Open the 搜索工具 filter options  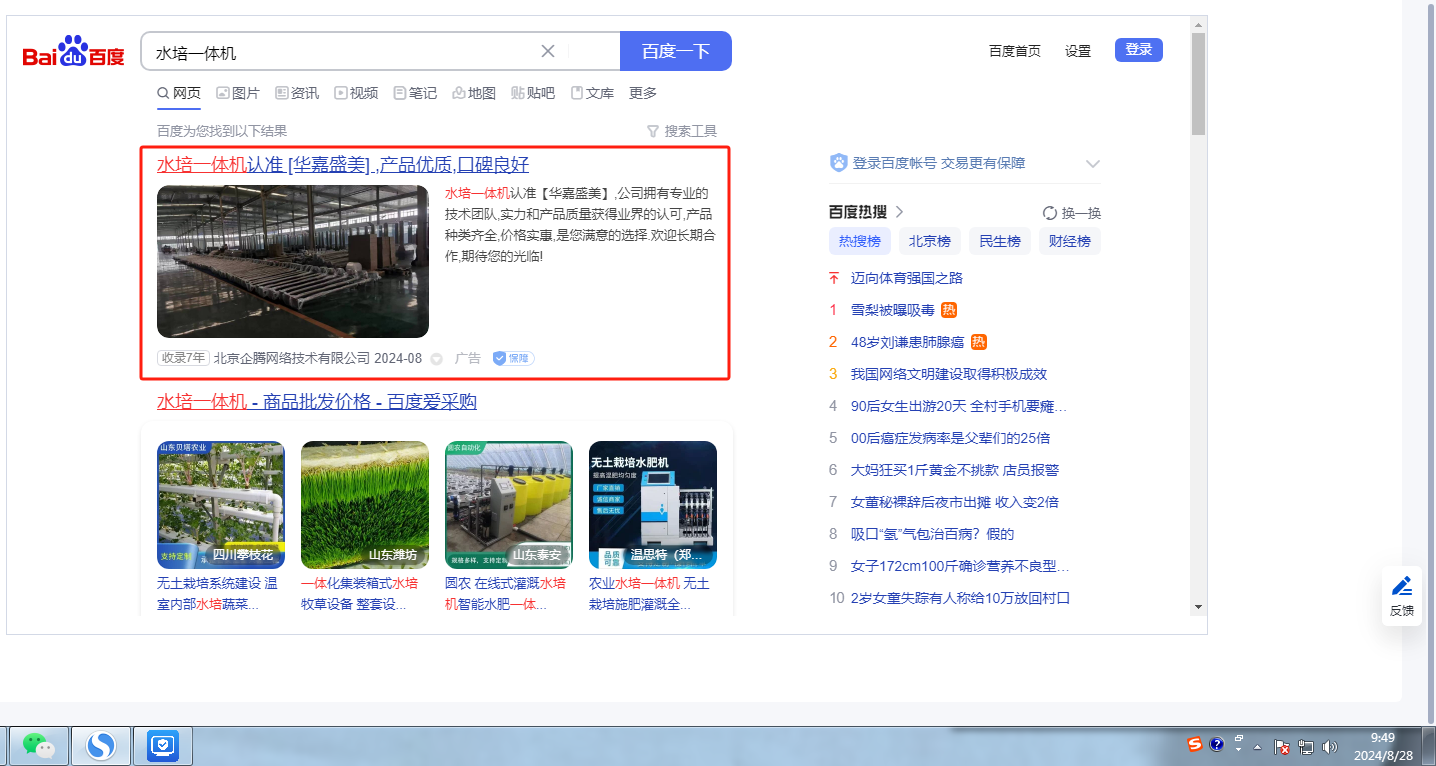point(682,131)
